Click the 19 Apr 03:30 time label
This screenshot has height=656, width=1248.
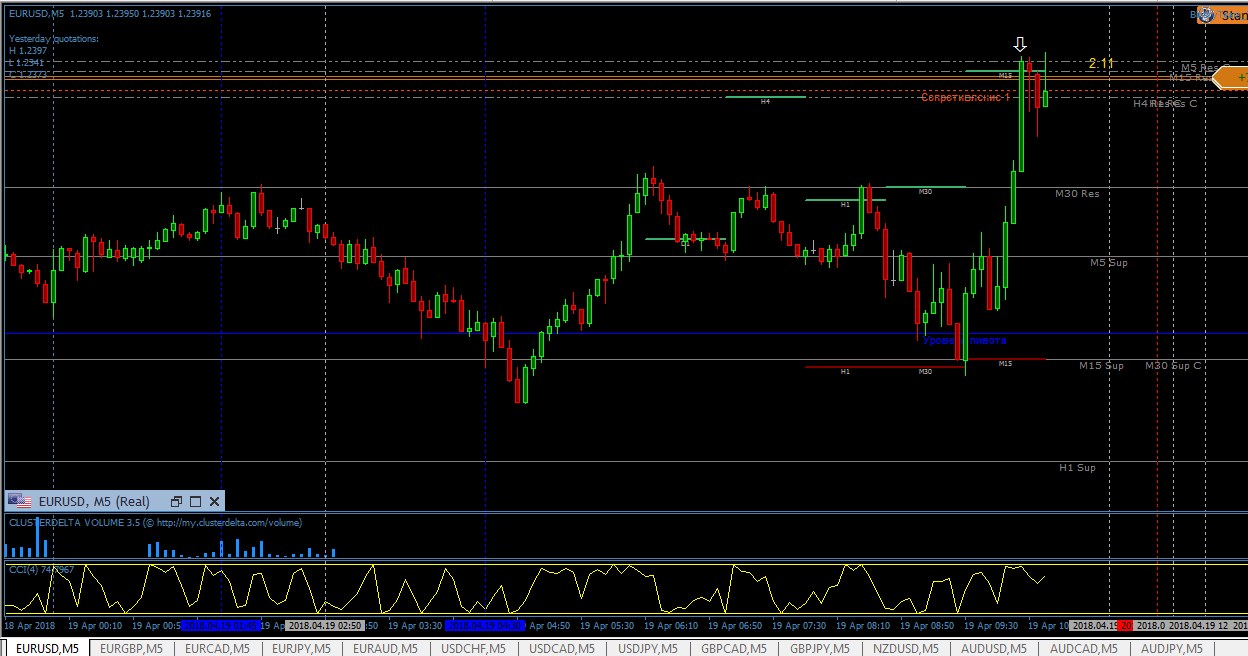pos(415,625)
